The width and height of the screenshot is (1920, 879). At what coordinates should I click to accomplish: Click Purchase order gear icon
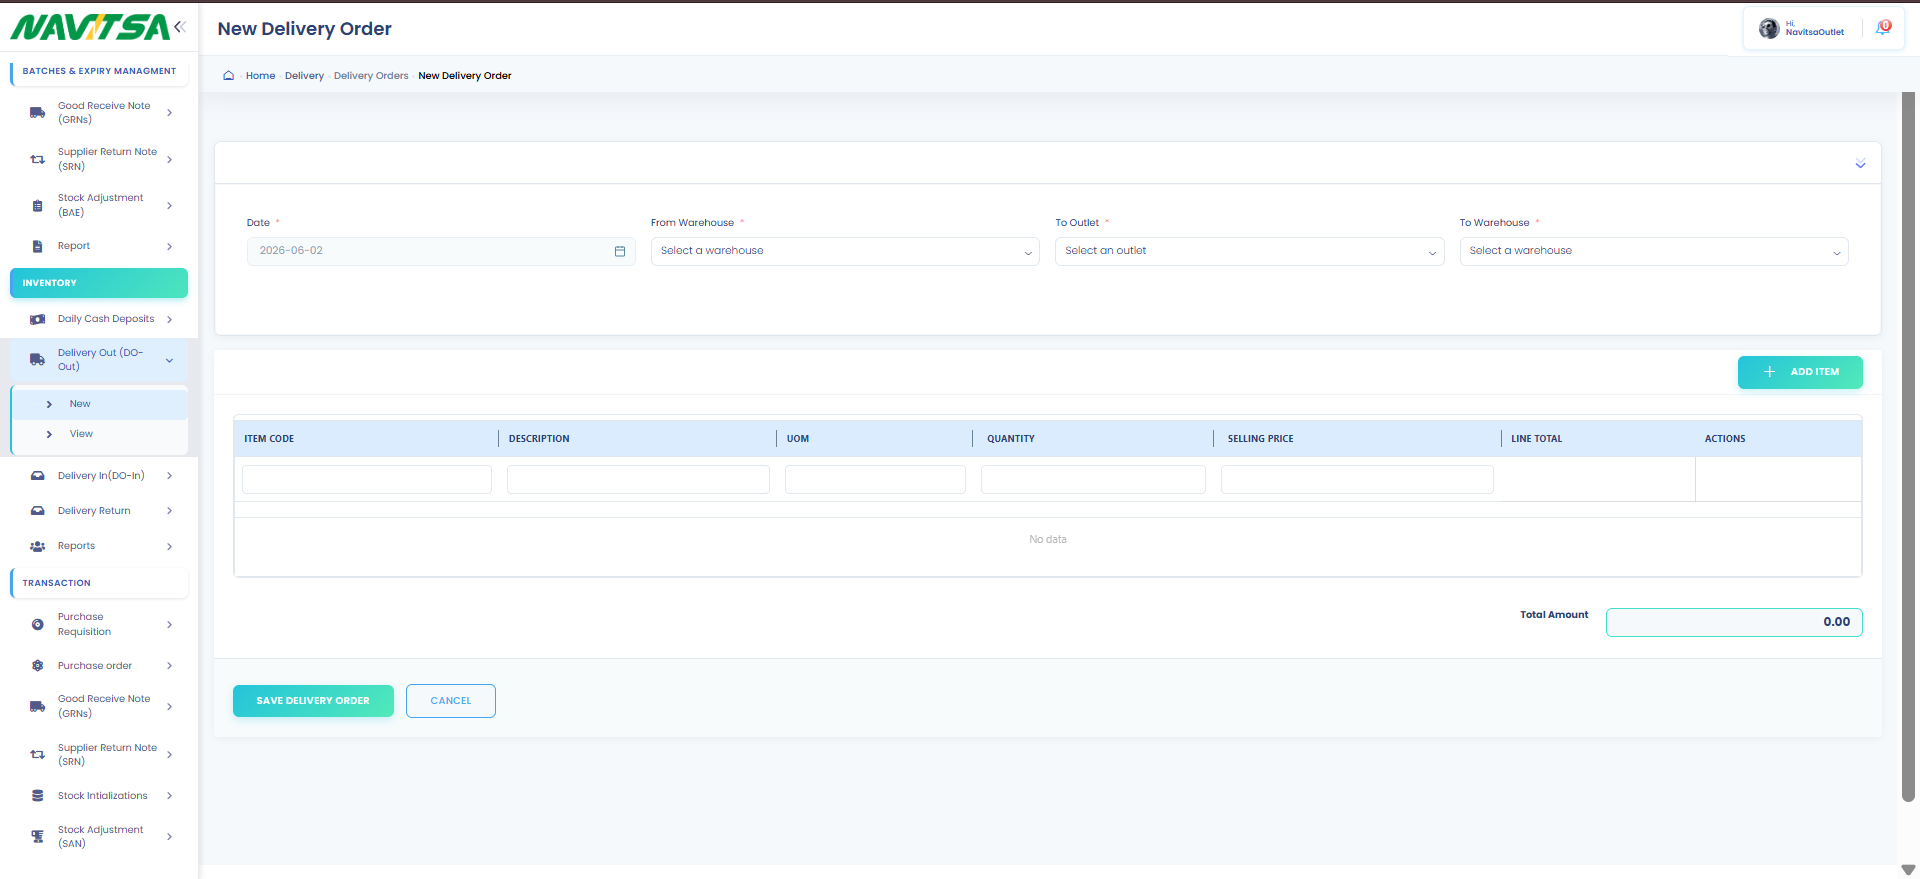37,666
